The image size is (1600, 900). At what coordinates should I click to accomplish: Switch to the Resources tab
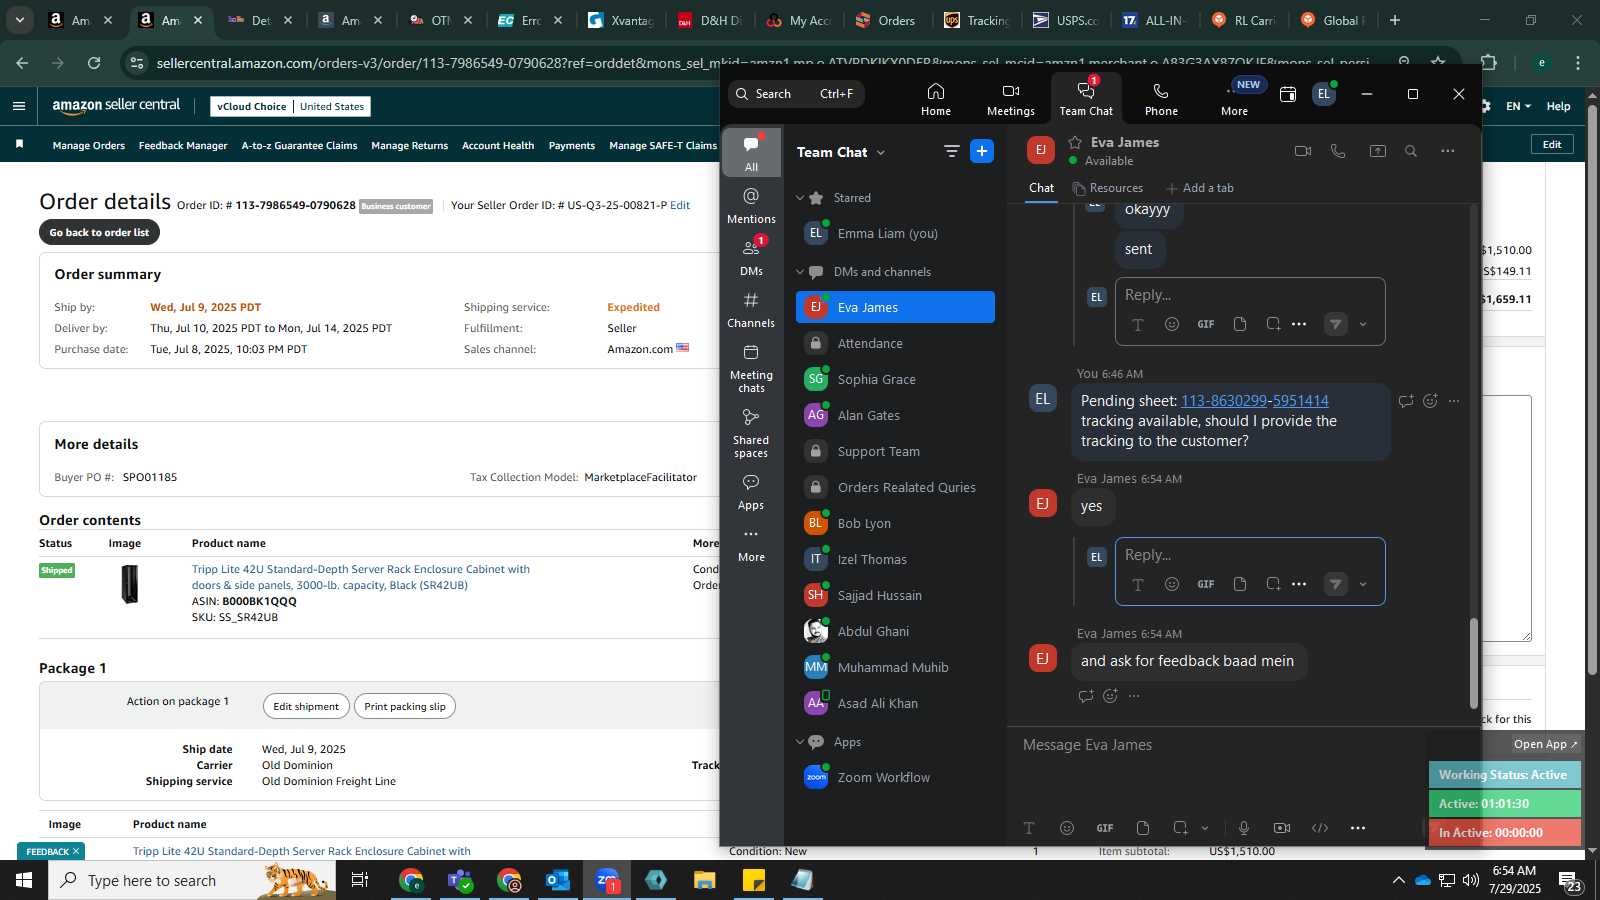(x=1107, y=188)
